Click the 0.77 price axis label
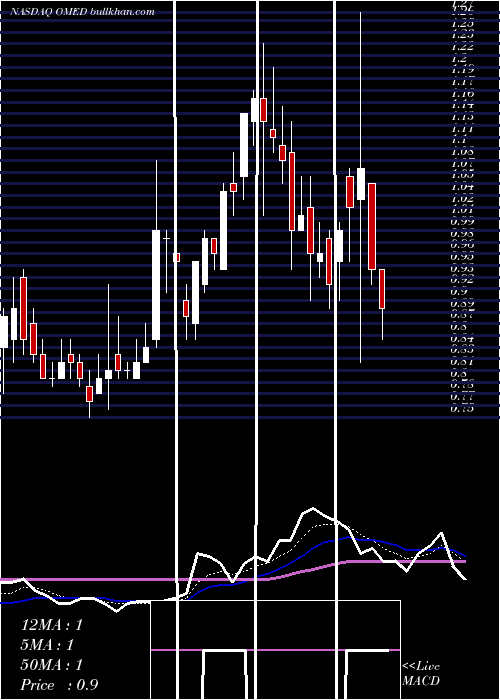The width and height of the screenshot is (500, 700). pos(462,396)
